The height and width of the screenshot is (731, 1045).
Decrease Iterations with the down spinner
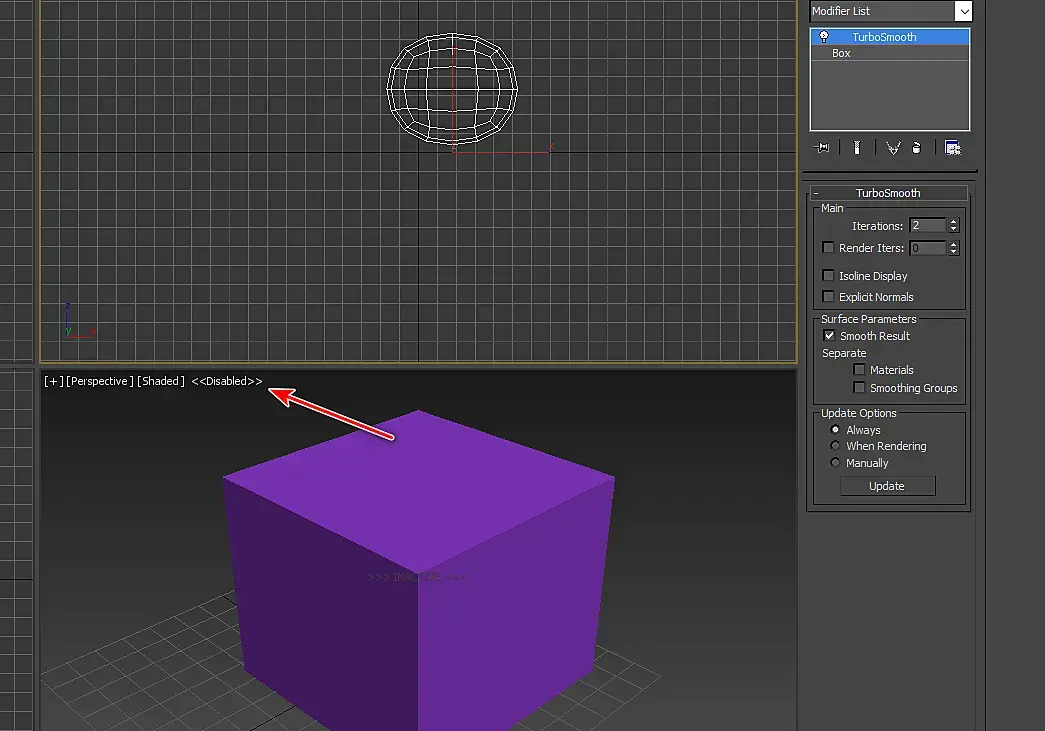954,230
